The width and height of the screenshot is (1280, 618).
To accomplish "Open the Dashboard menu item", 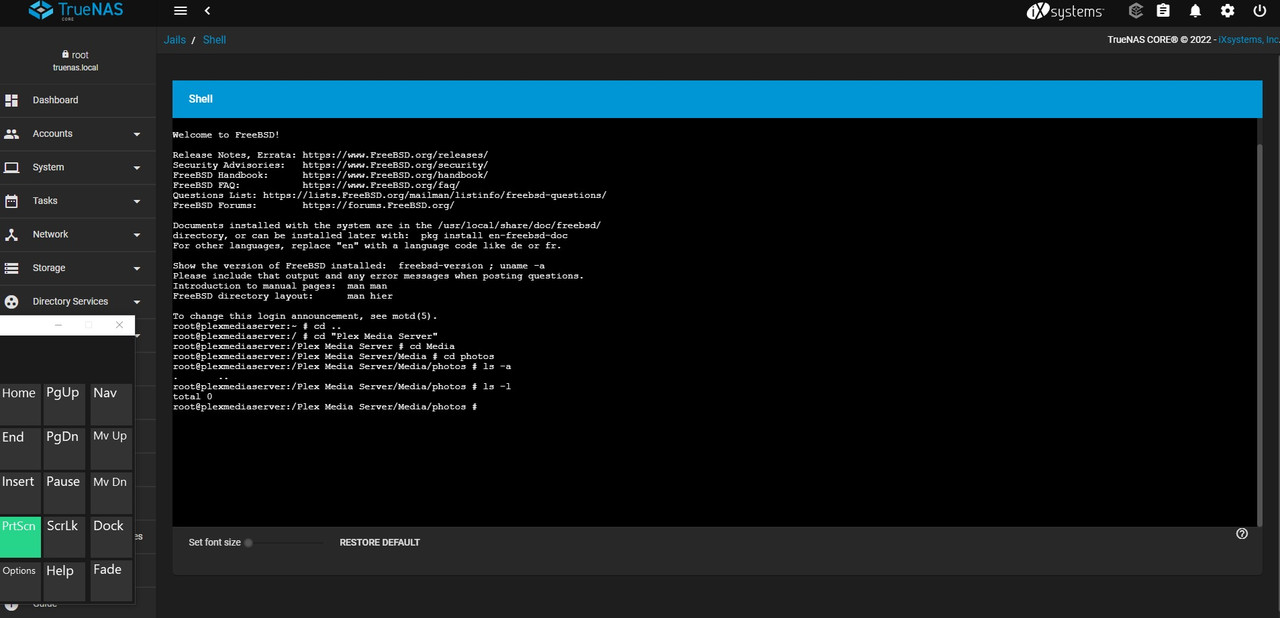I will point(78,100).
